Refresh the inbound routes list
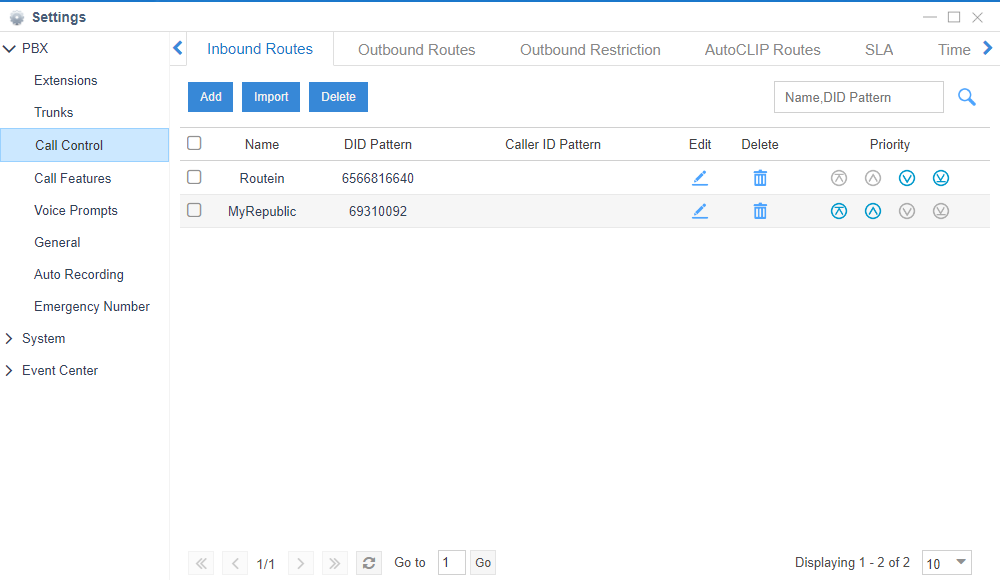 pos(368,562)
